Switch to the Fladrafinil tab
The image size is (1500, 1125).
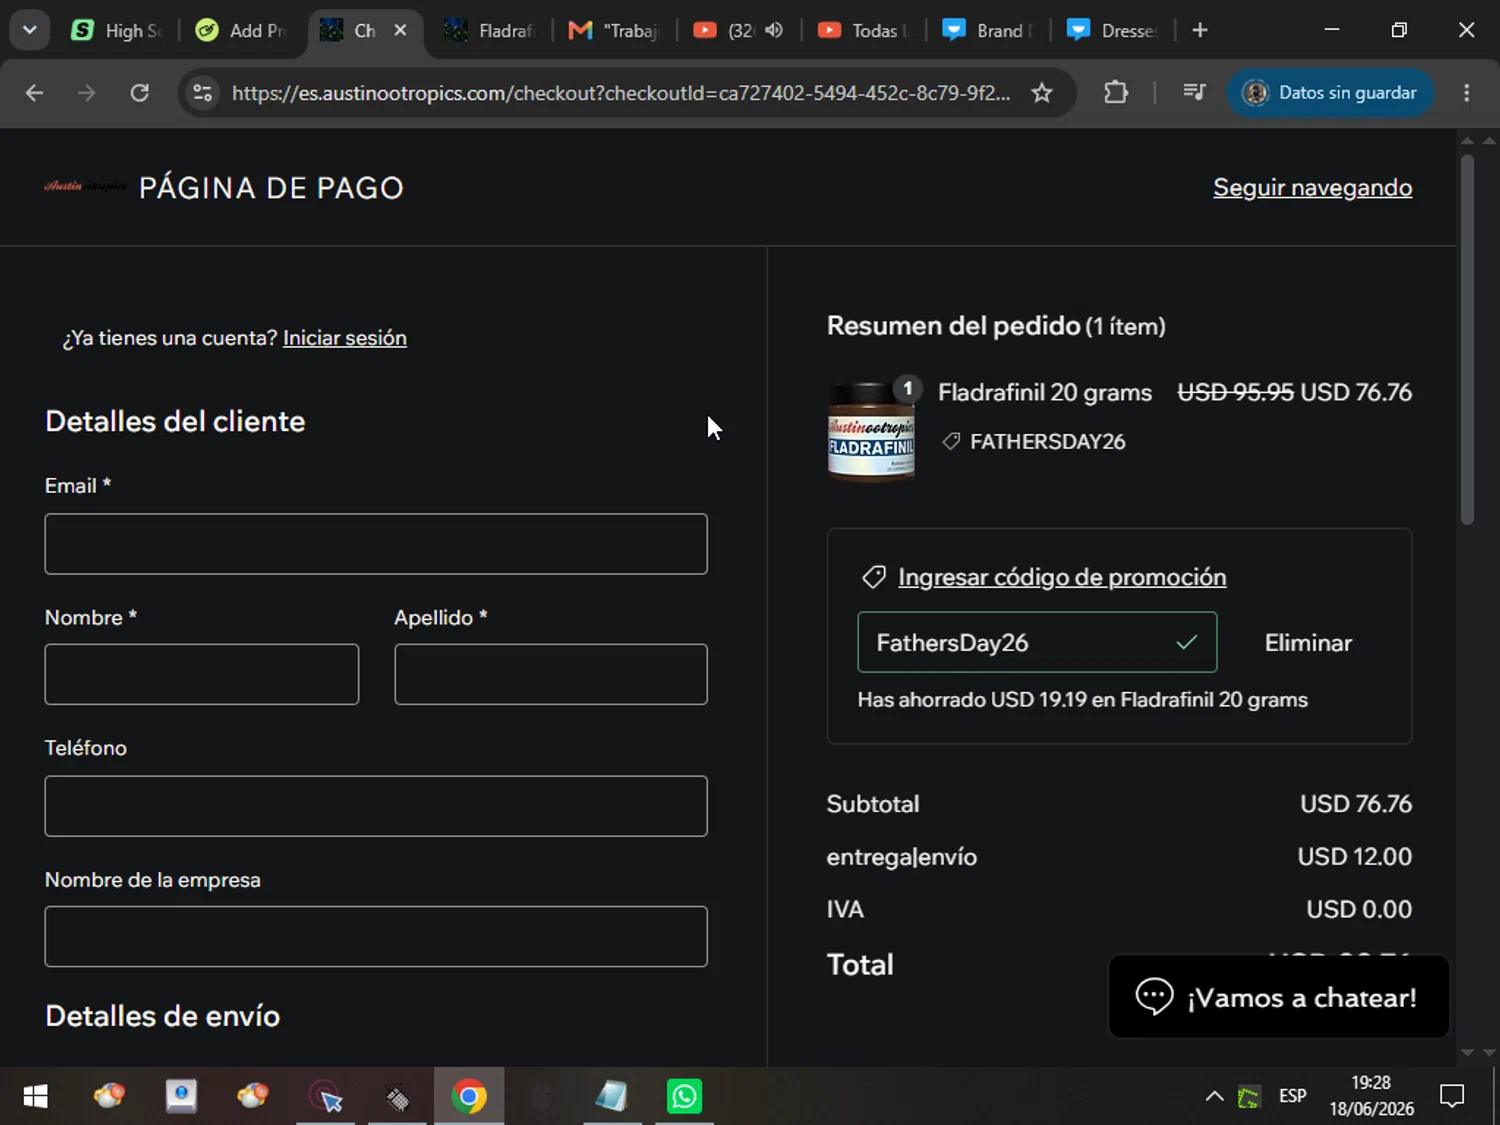tap(490, 31)
